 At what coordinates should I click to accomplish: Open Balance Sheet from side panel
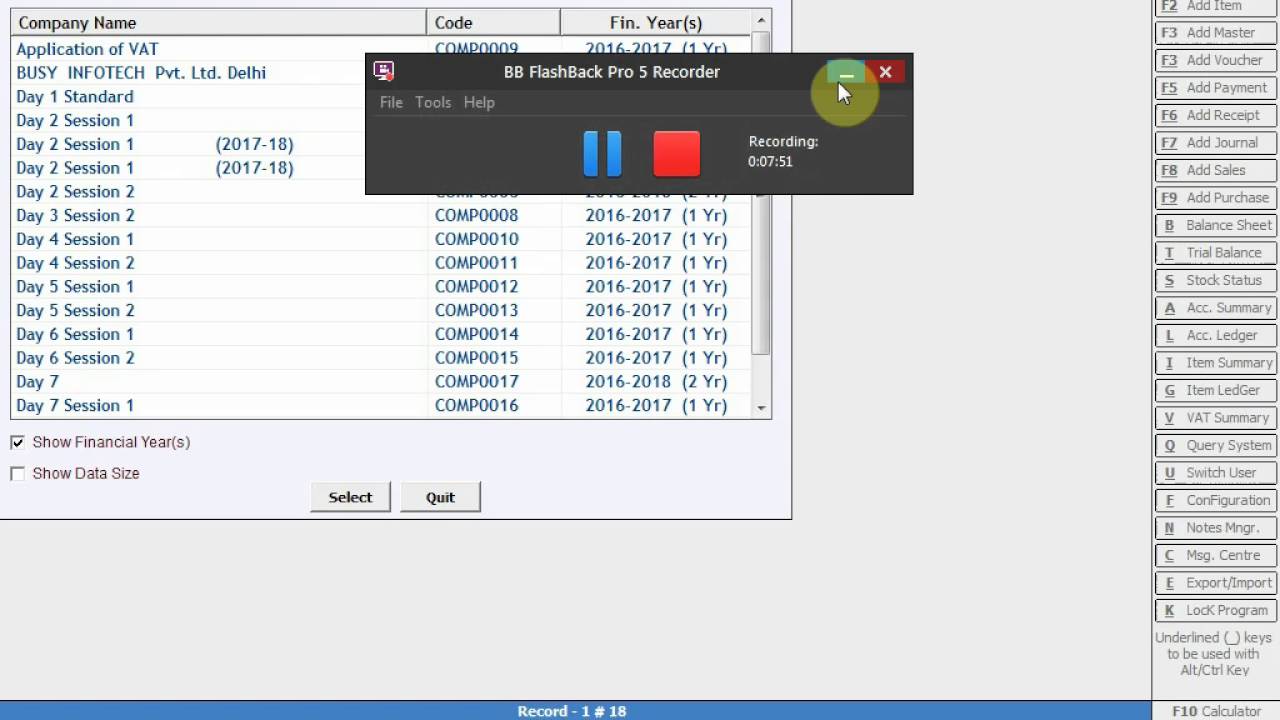1216,225
